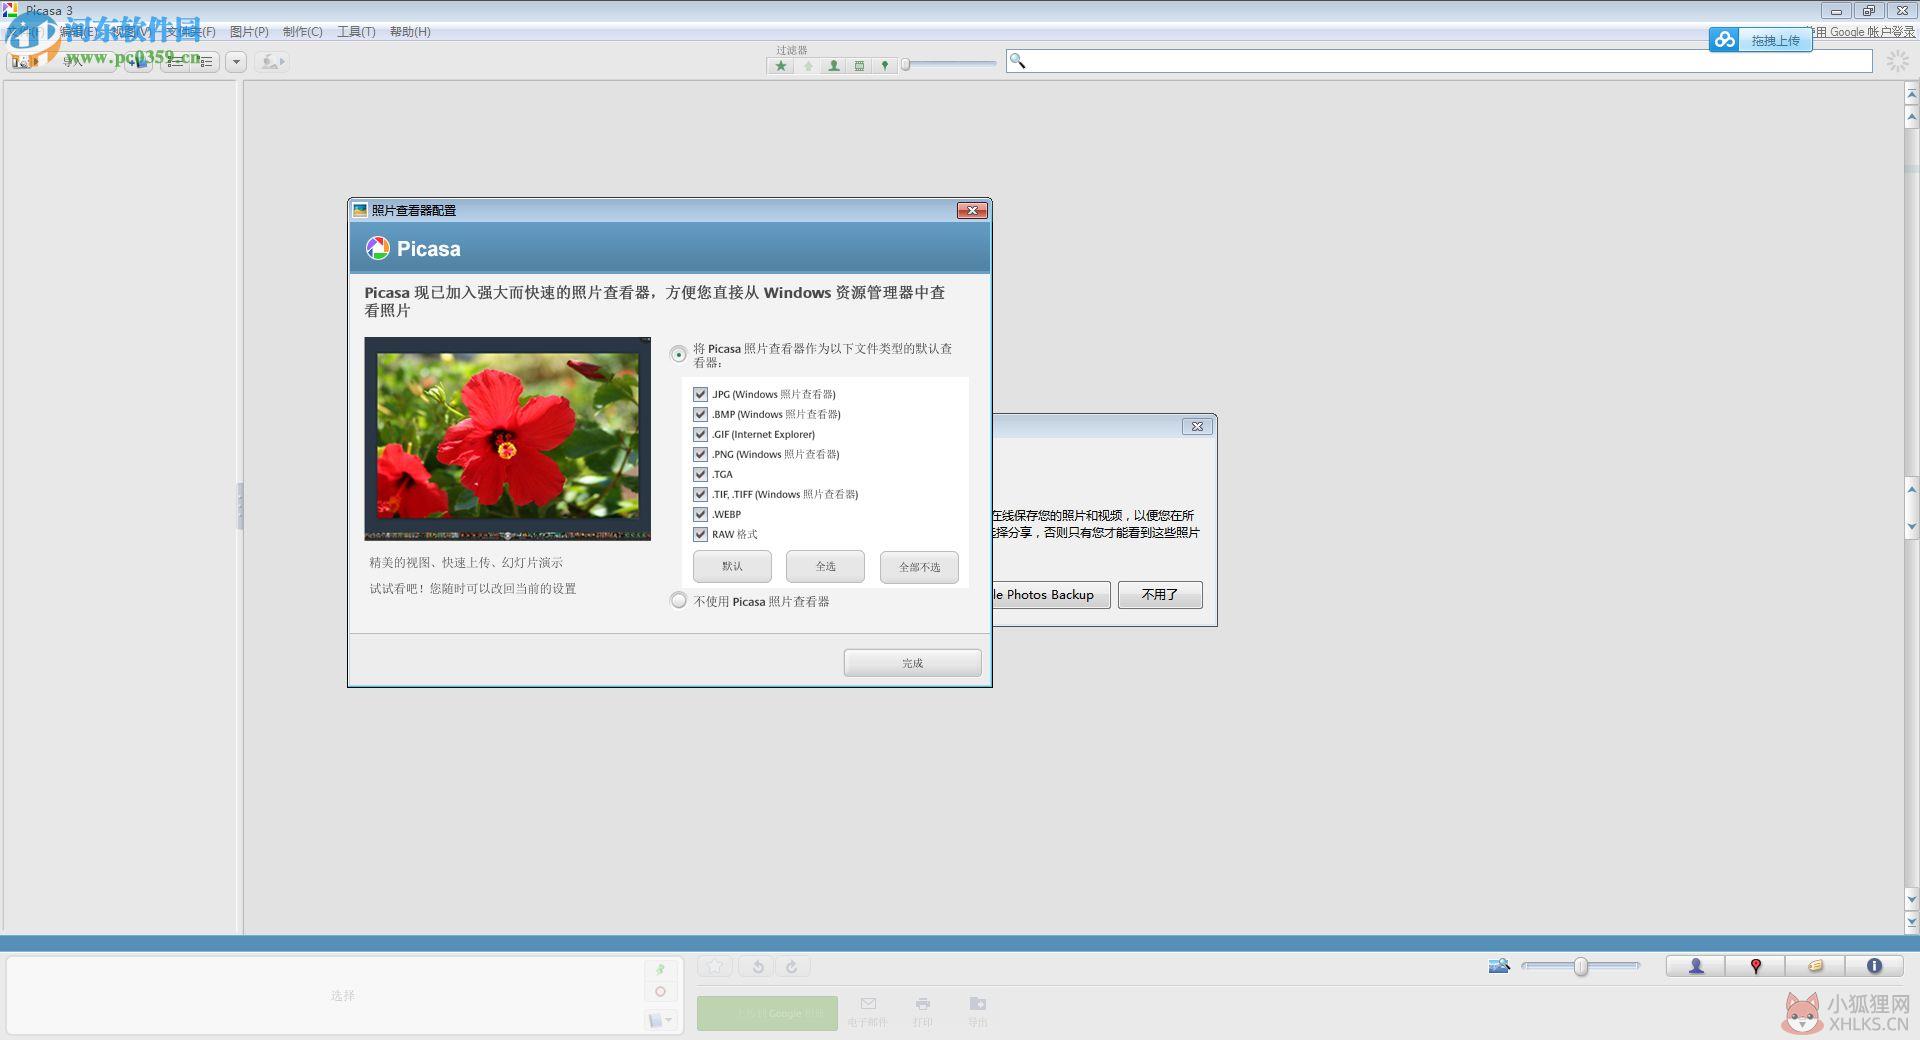Click the green pin hold-selection icon
The width and height of the screenshot is (1920, 1040).
click(x=660, y=969)
